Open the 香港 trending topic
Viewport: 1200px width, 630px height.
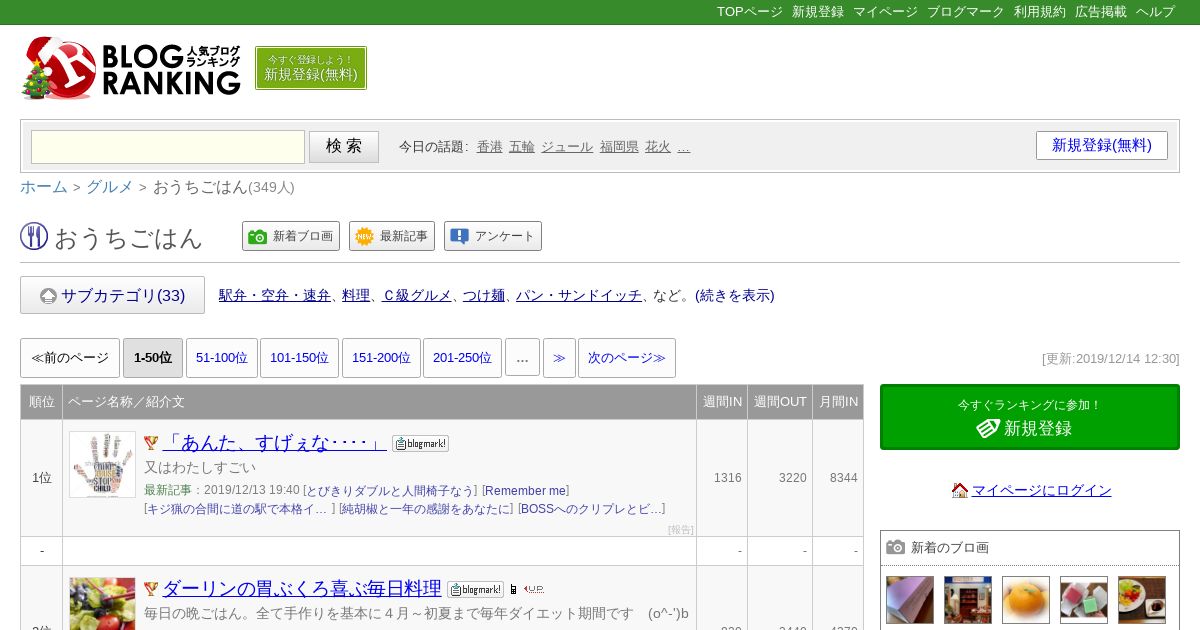point(490,147)
